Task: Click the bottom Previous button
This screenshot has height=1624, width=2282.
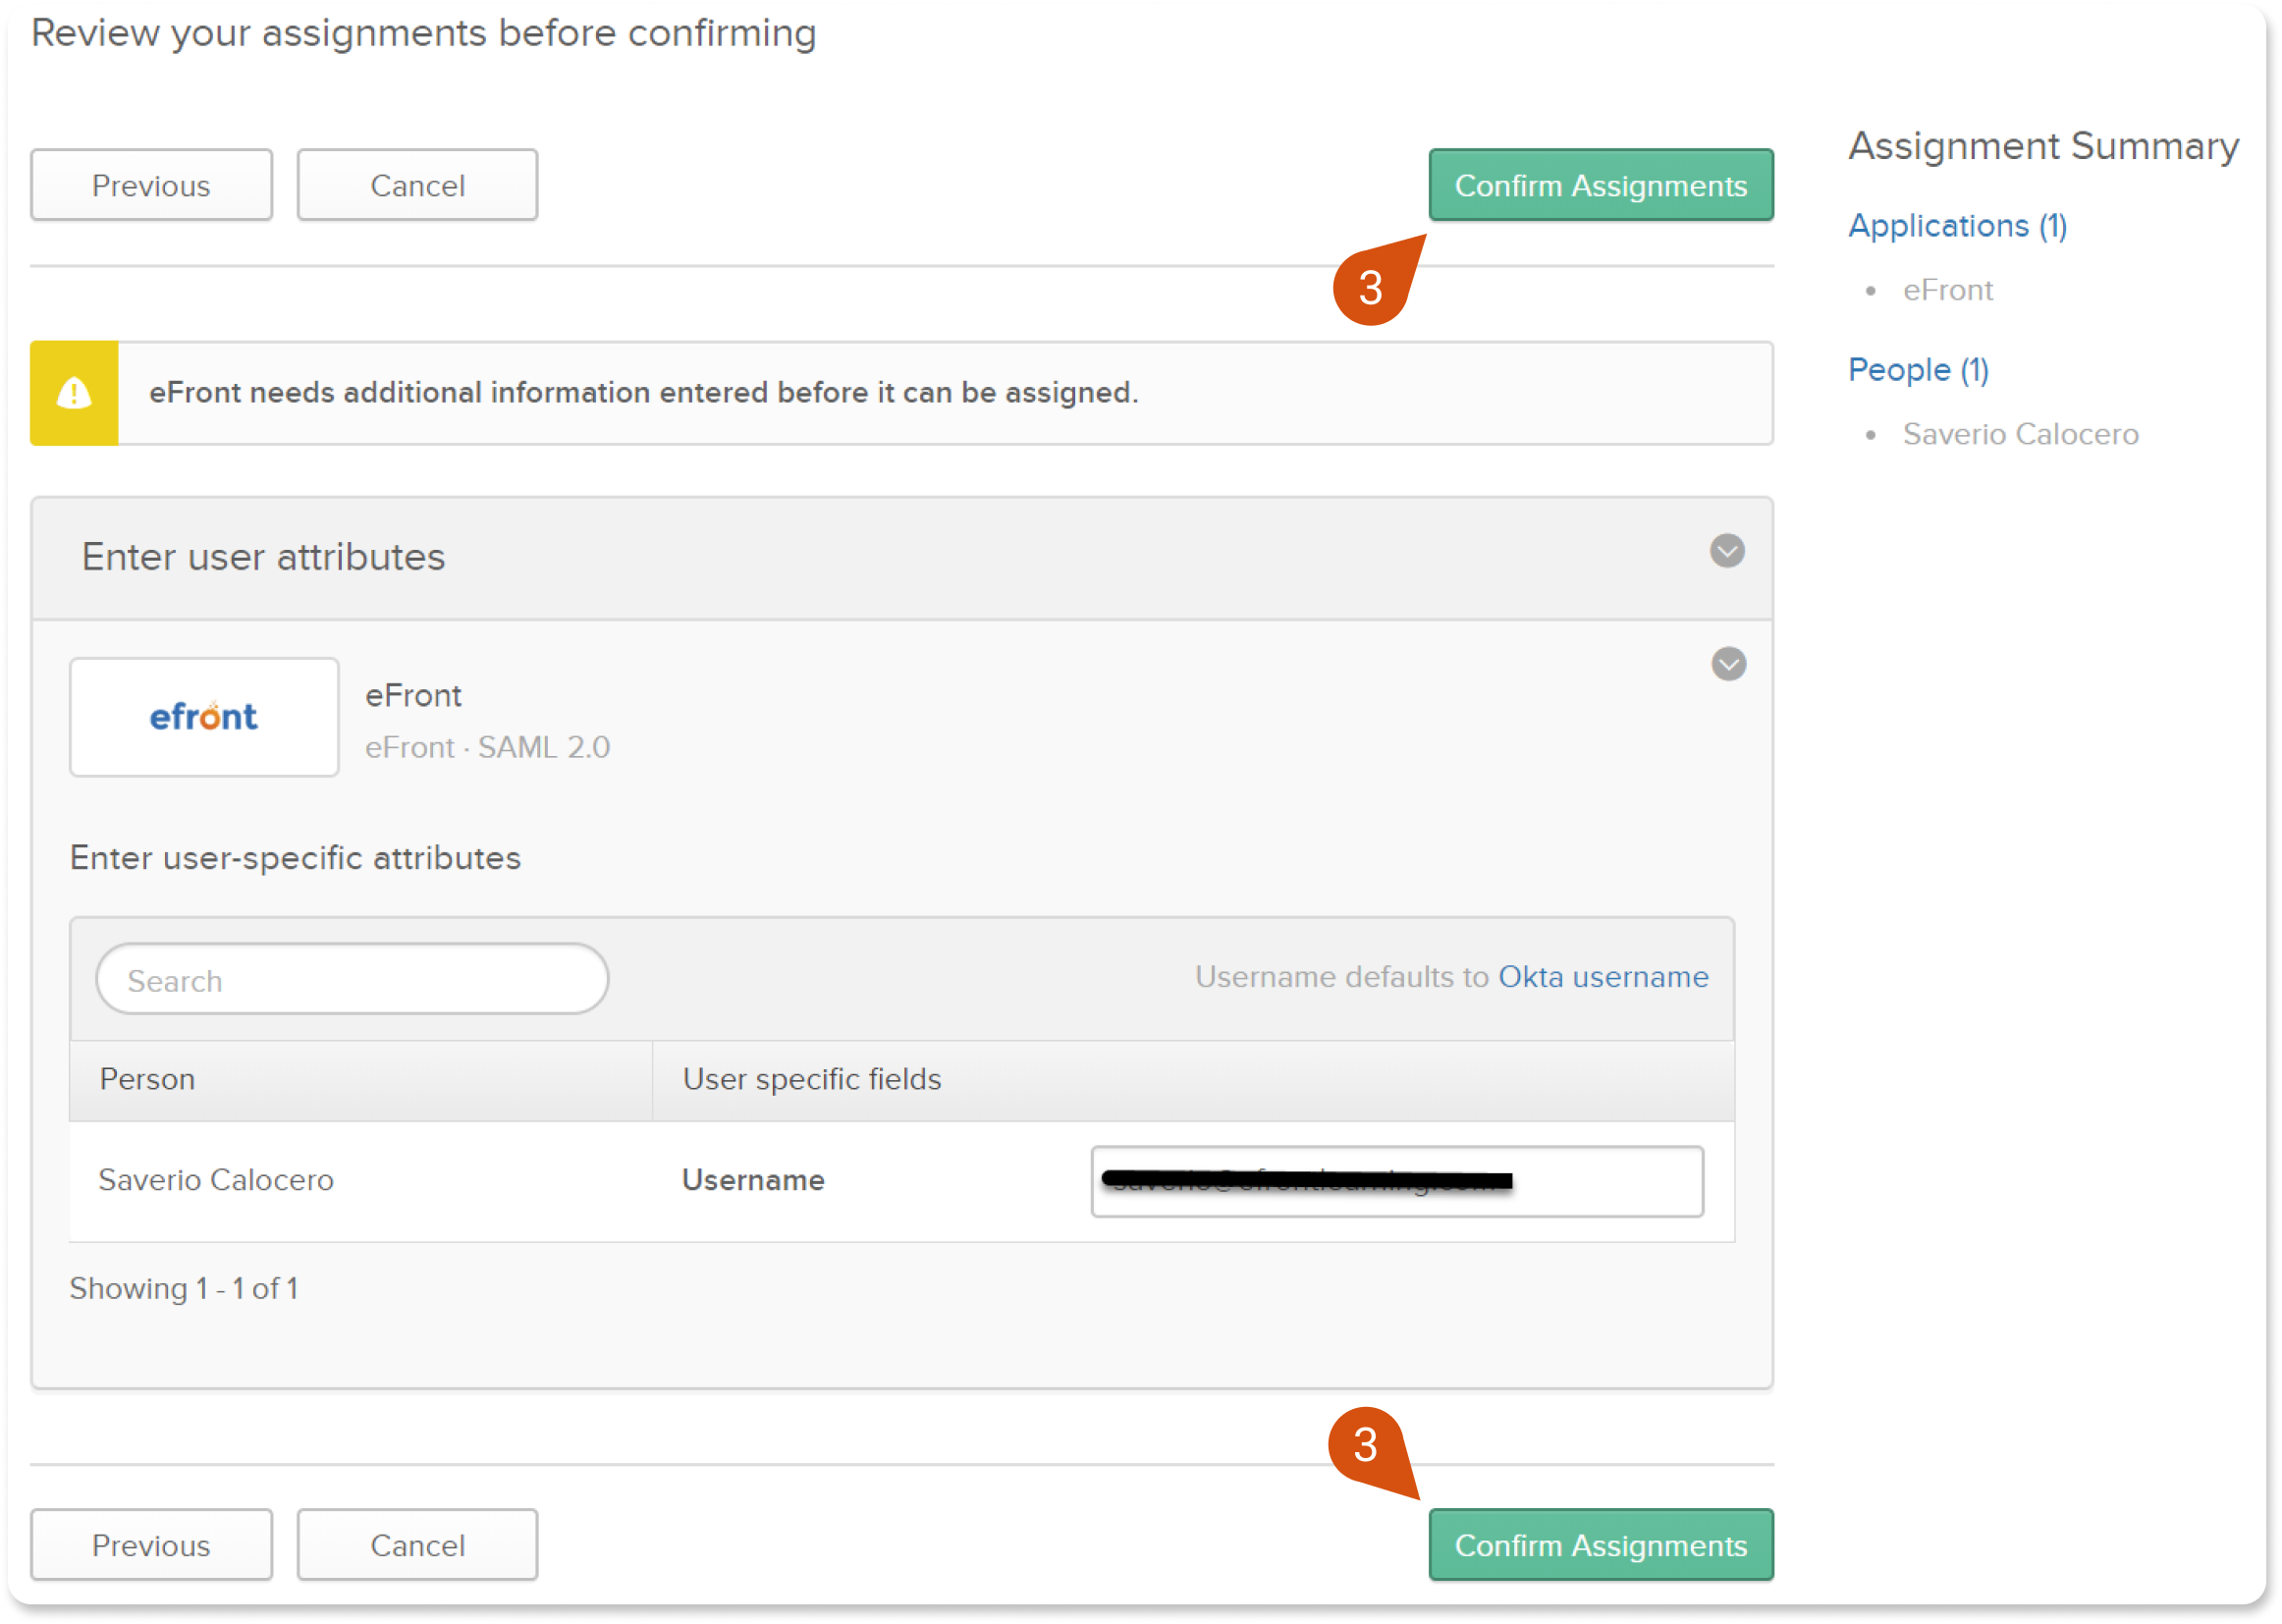Action: coord(151,1544)
